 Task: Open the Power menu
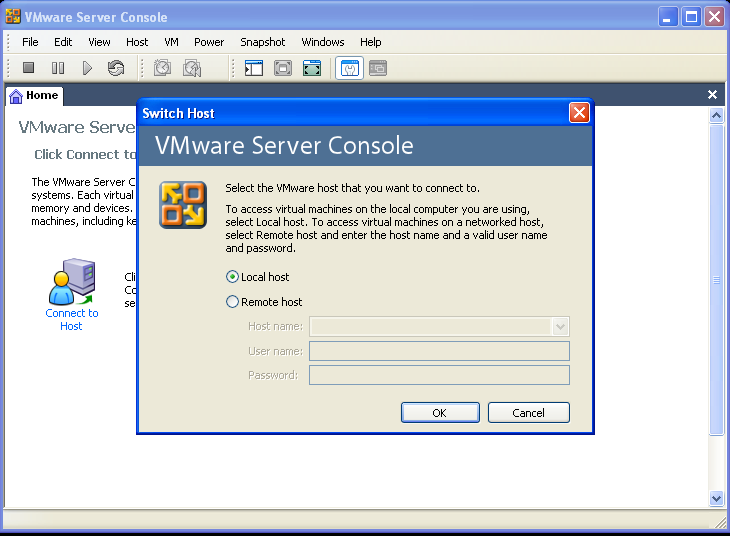[x=209, y=42]
